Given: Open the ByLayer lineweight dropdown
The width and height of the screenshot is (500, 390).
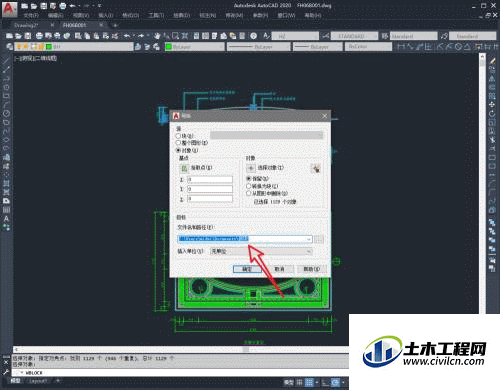Looking at the screenshot, I should point(318,47).
